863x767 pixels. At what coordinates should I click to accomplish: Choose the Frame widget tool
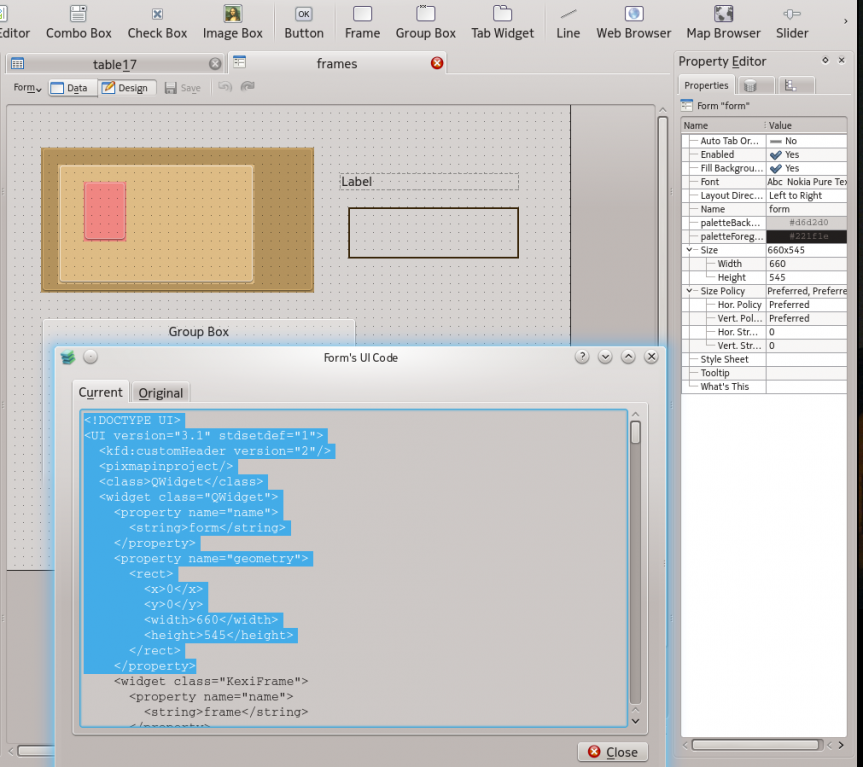362,23
